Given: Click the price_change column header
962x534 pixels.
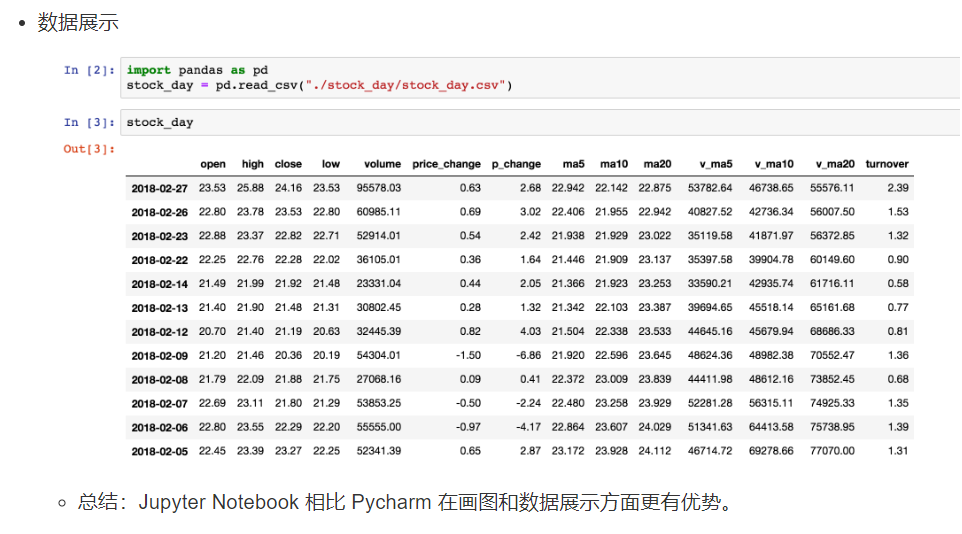Looking at the screenshot, I should [x=446, y=164].
